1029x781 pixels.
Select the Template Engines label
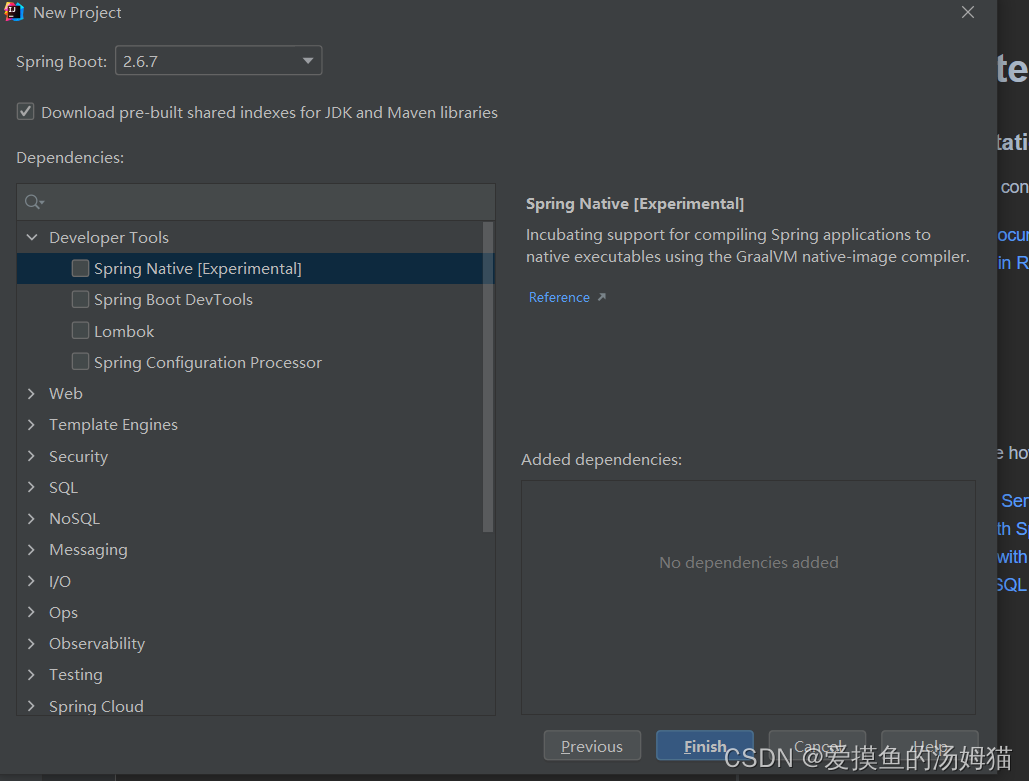pos(114,425)
